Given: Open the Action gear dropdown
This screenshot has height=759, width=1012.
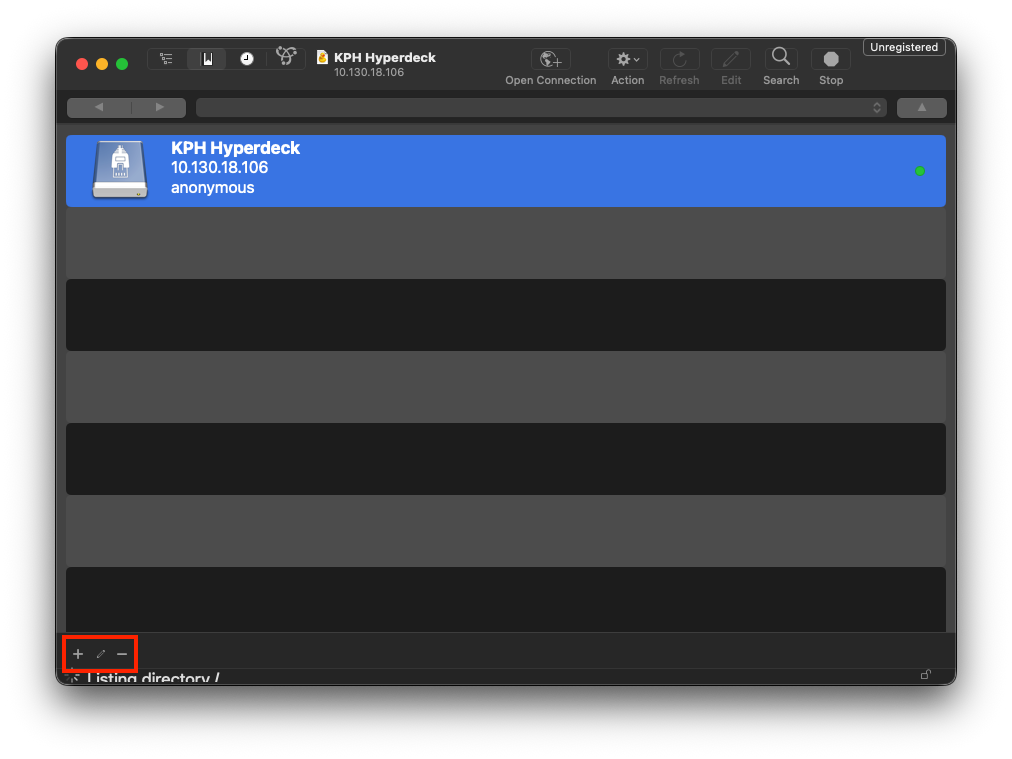Looking at the screenshot, I should click(x=627, y=59).
